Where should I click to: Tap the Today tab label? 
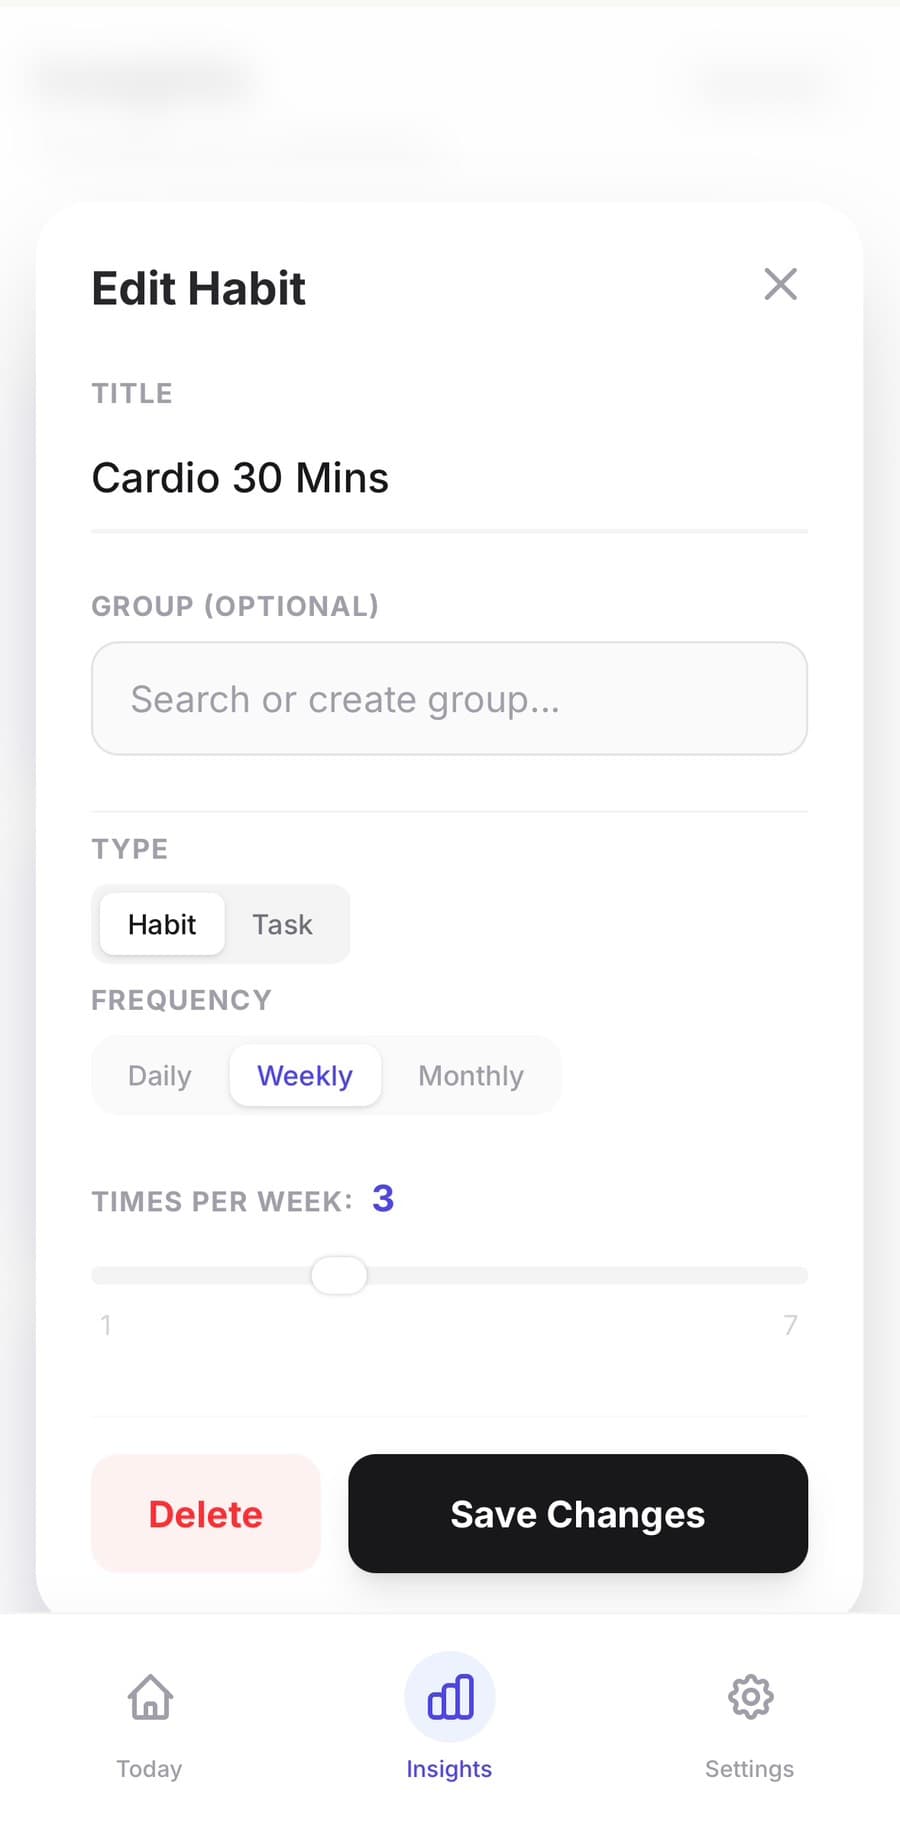[x=149, y=1769]
